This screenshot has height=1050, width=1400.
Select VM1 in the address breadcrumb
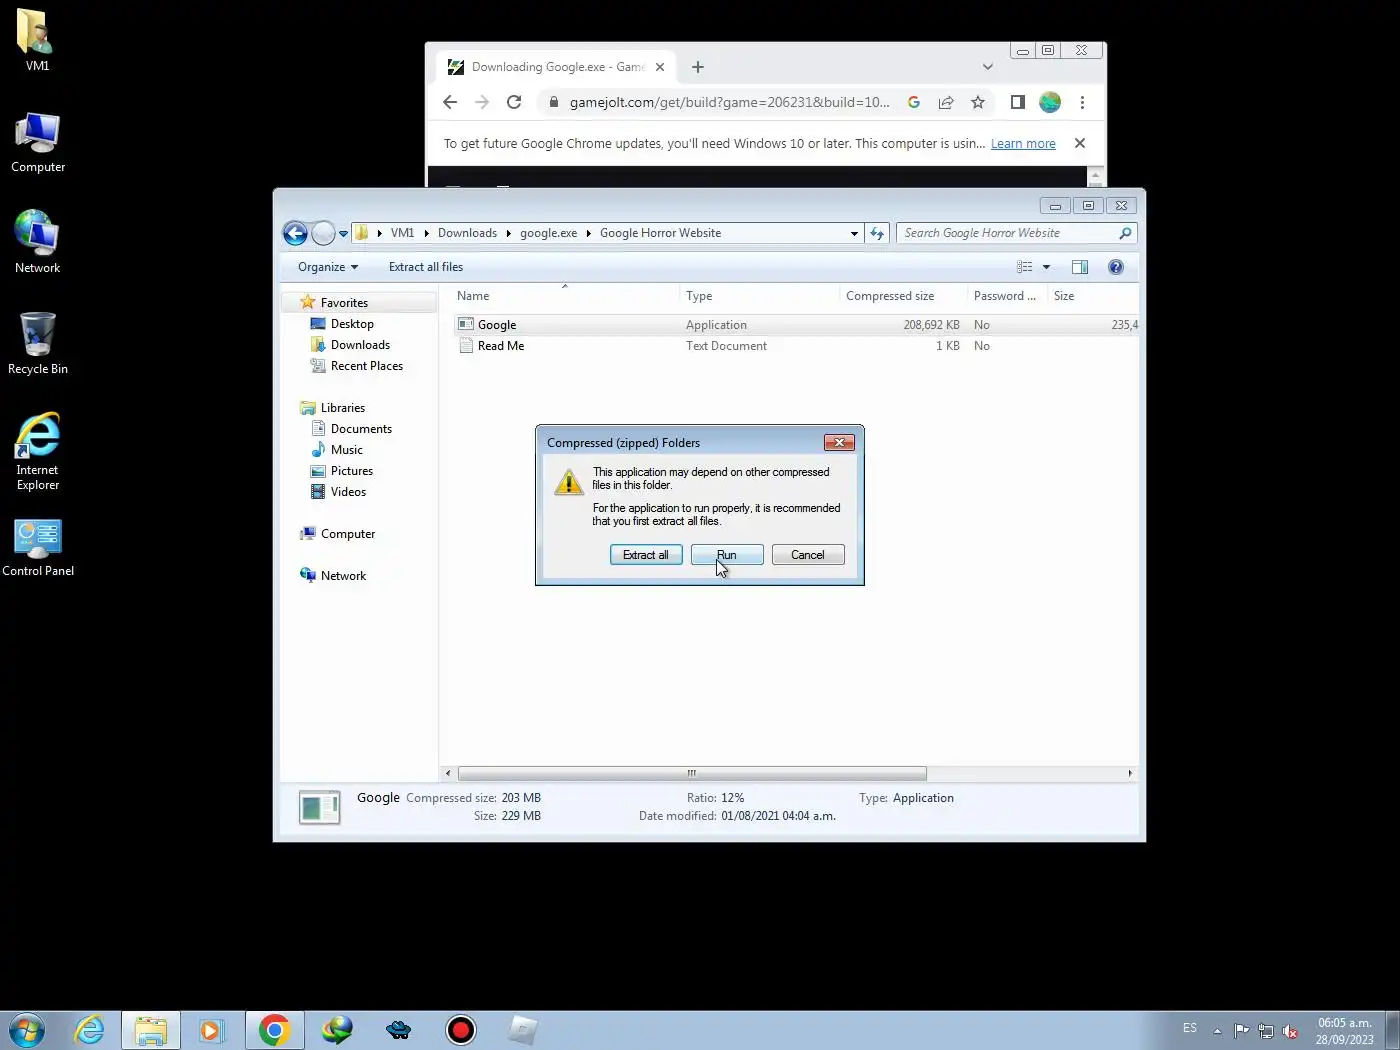(x=402, y=233)
